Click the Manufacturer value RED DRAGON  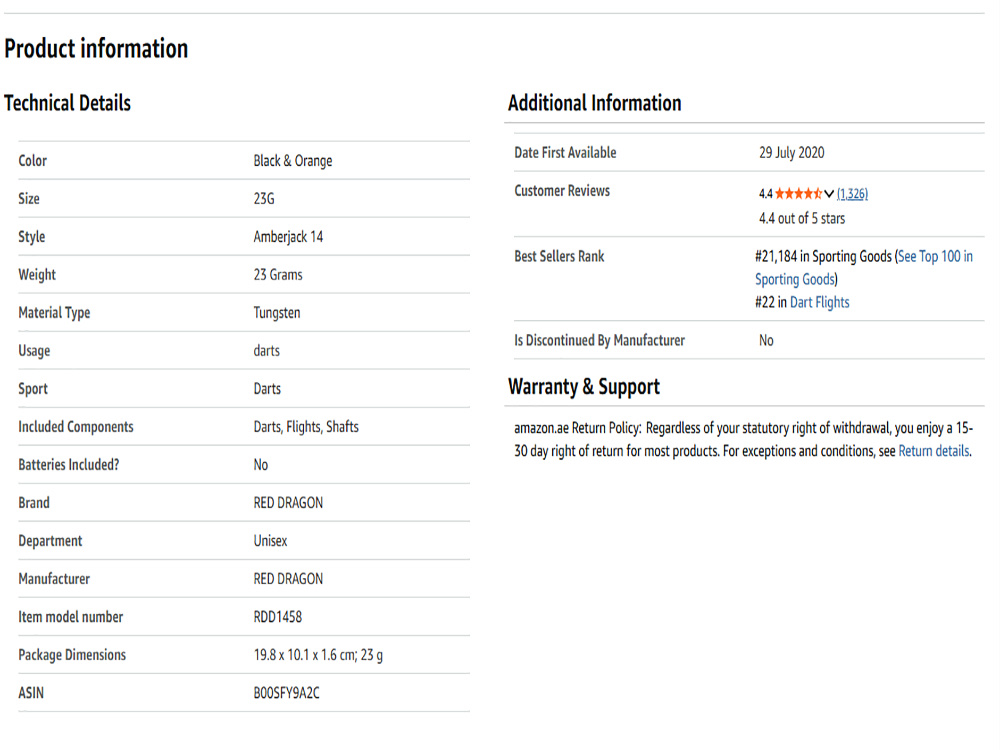pyautogui.click(x=288, y=578)
